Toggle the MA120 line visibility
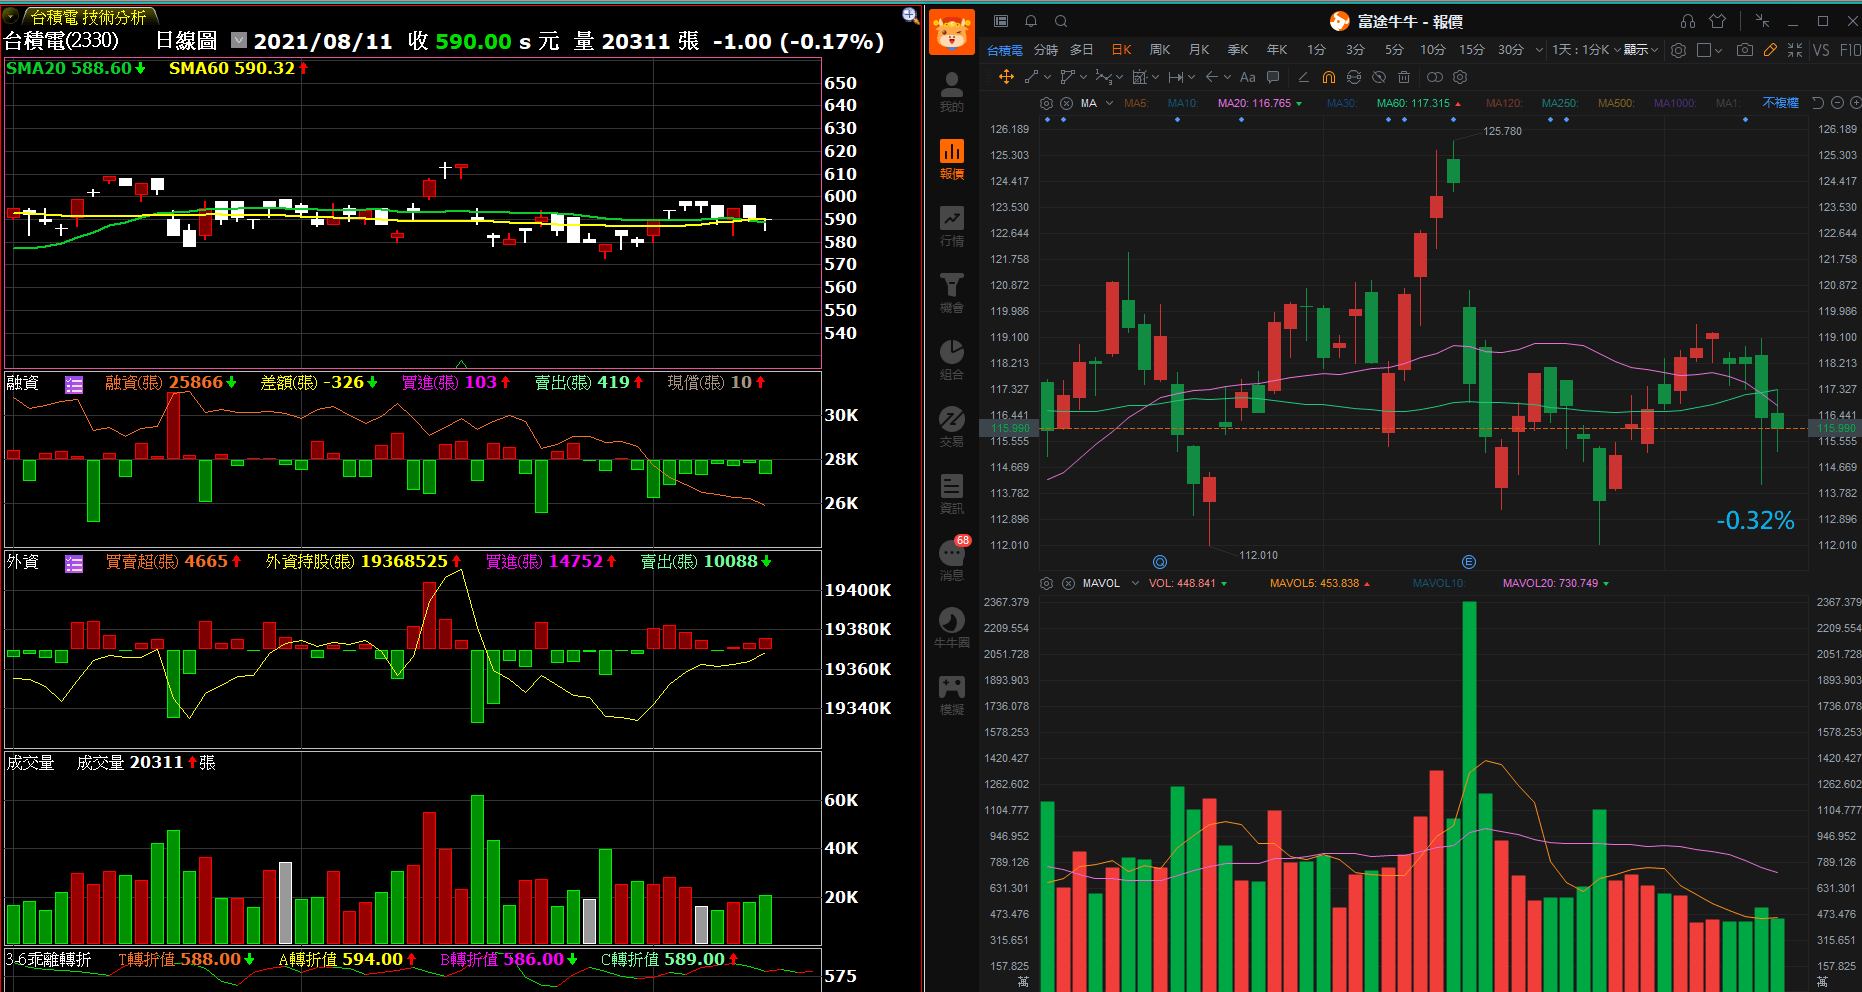The image size is (1862, 992). pos(1504,103)
